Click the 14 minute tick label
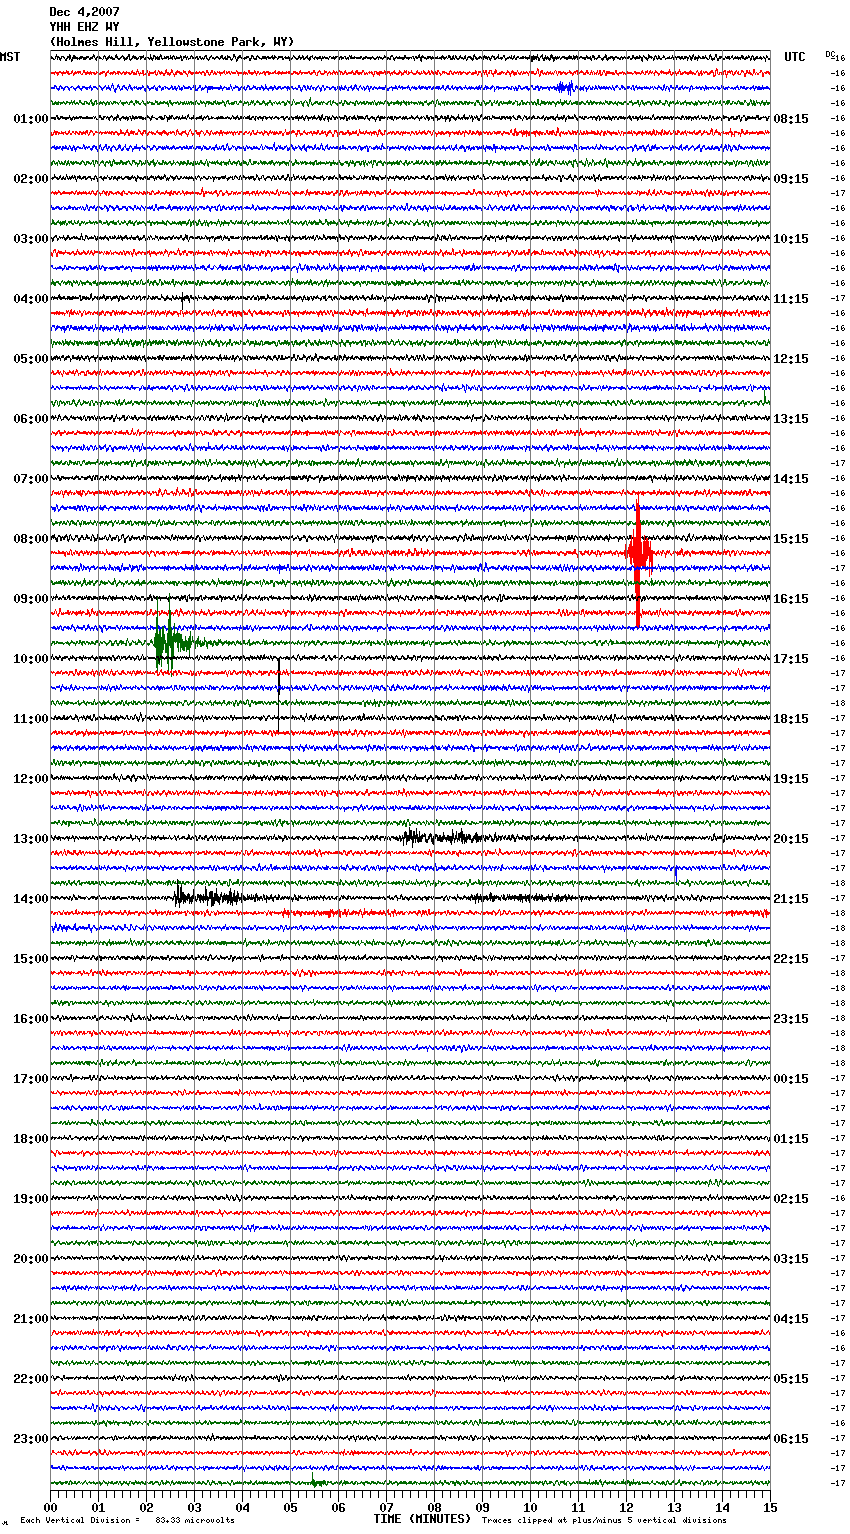Screen dimensions: 850x1534 tap(722, 1507)
